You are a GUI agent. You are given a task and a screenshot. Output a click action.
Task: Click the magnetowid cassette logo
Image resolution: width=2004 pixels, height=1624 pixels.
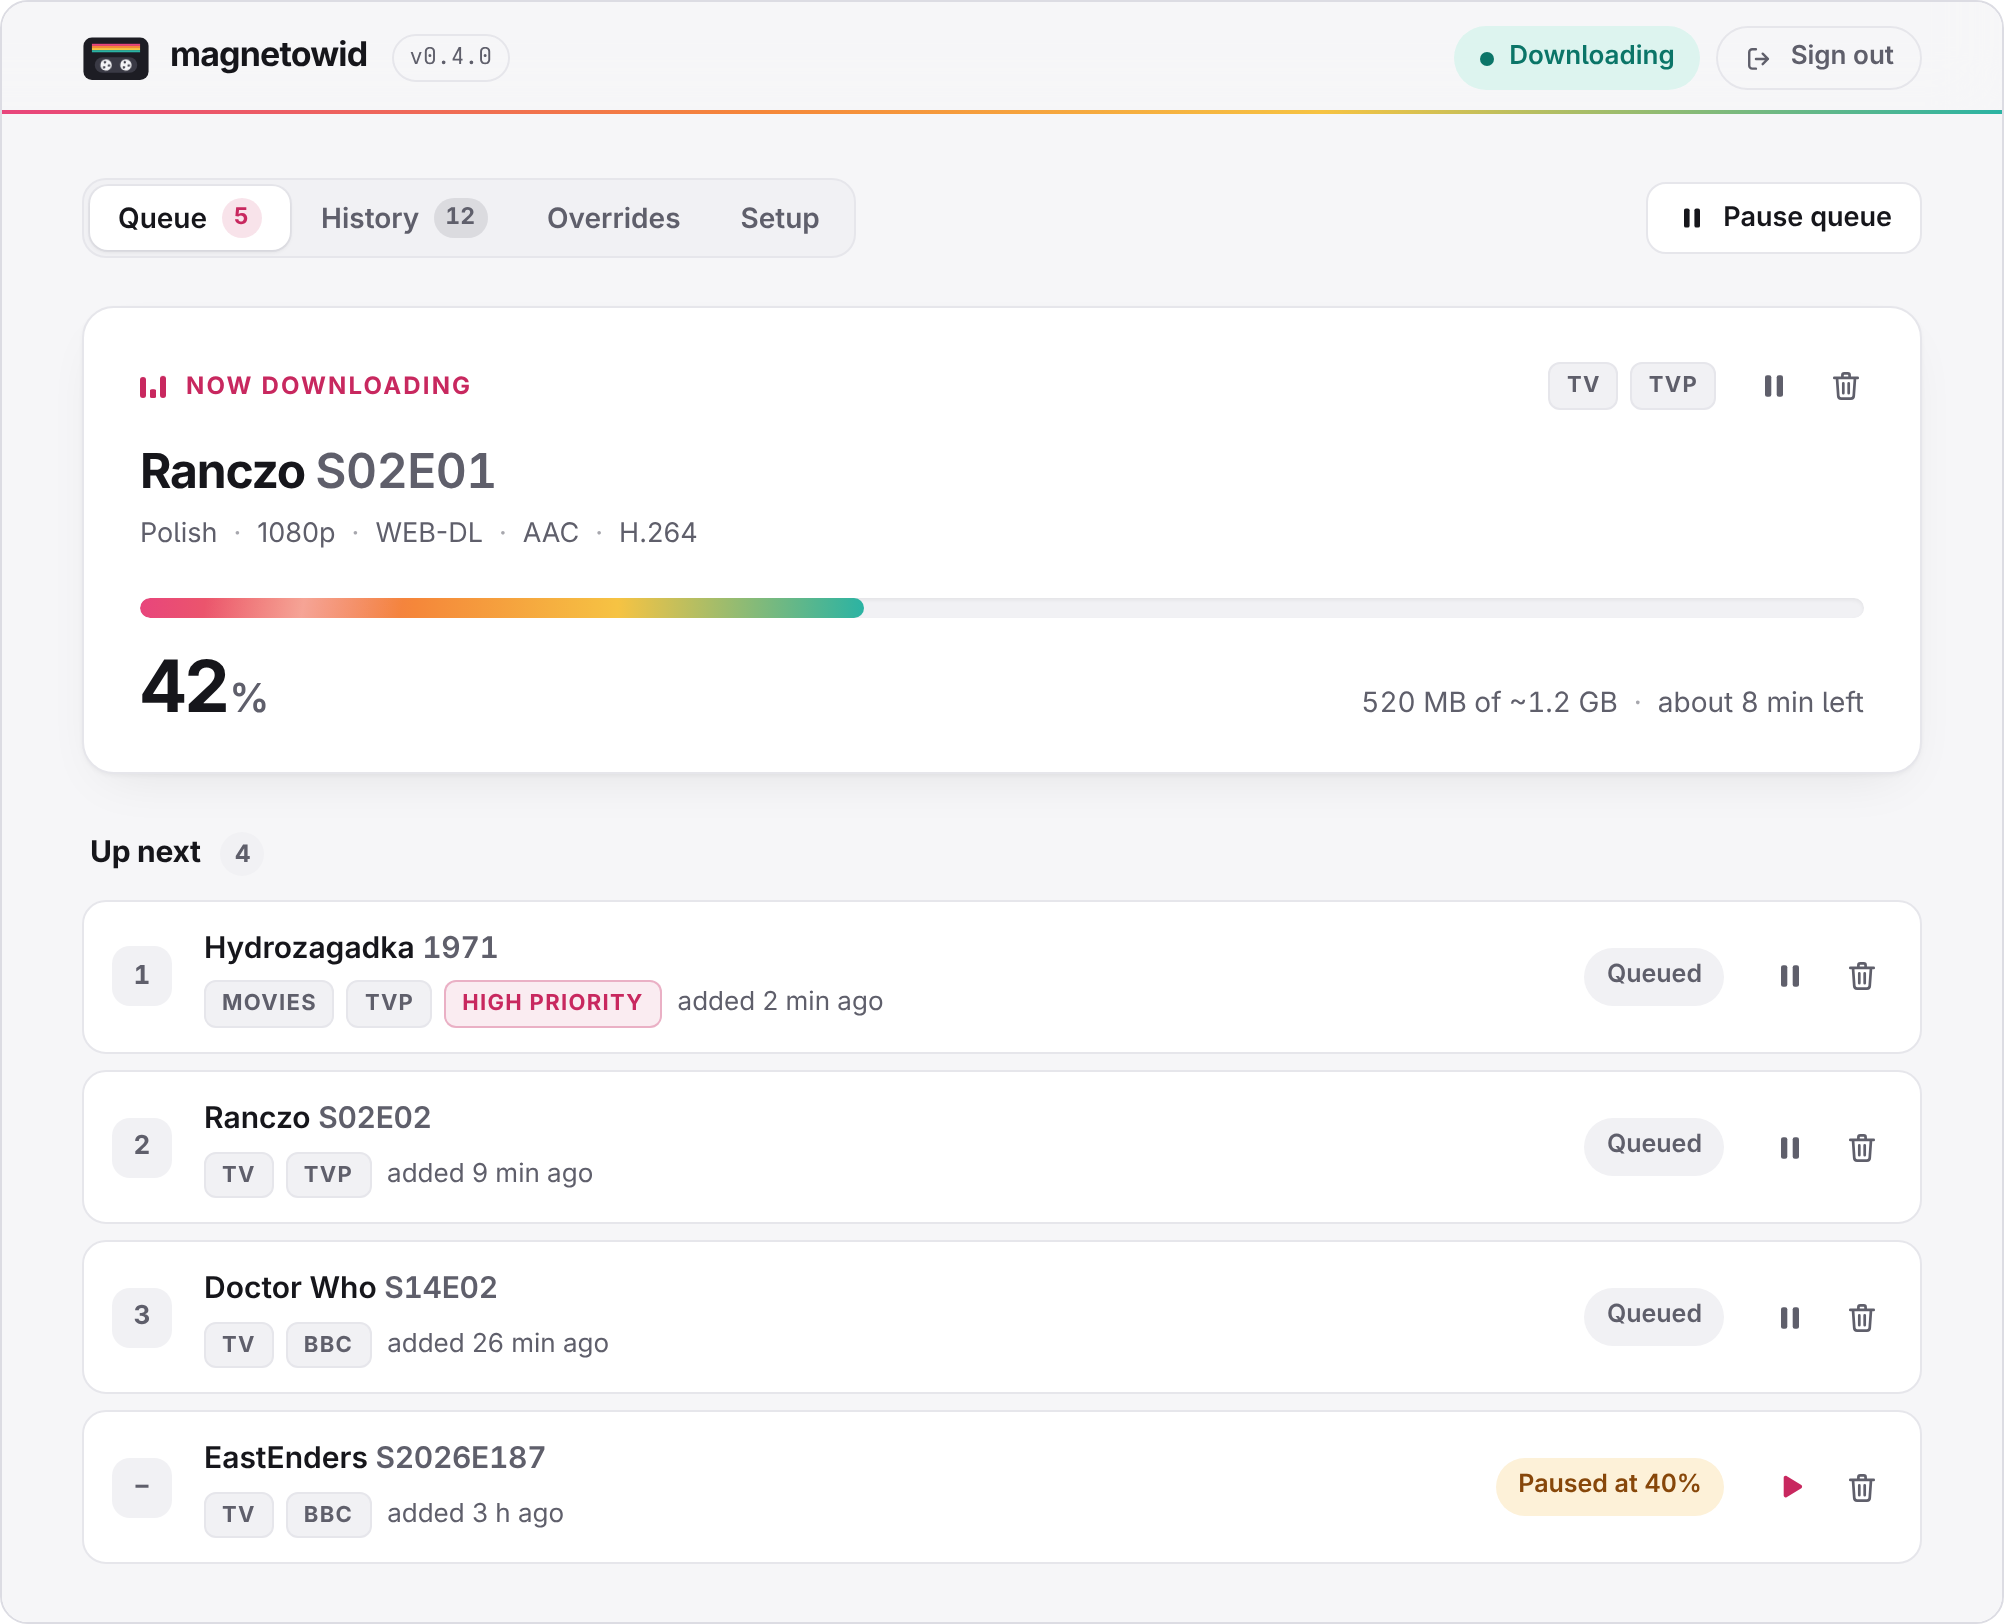116,57
